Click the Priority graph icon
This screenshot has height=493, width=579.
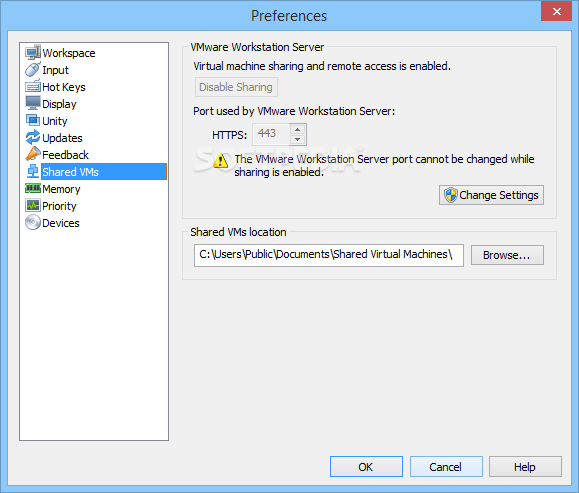tap(33, 205)
